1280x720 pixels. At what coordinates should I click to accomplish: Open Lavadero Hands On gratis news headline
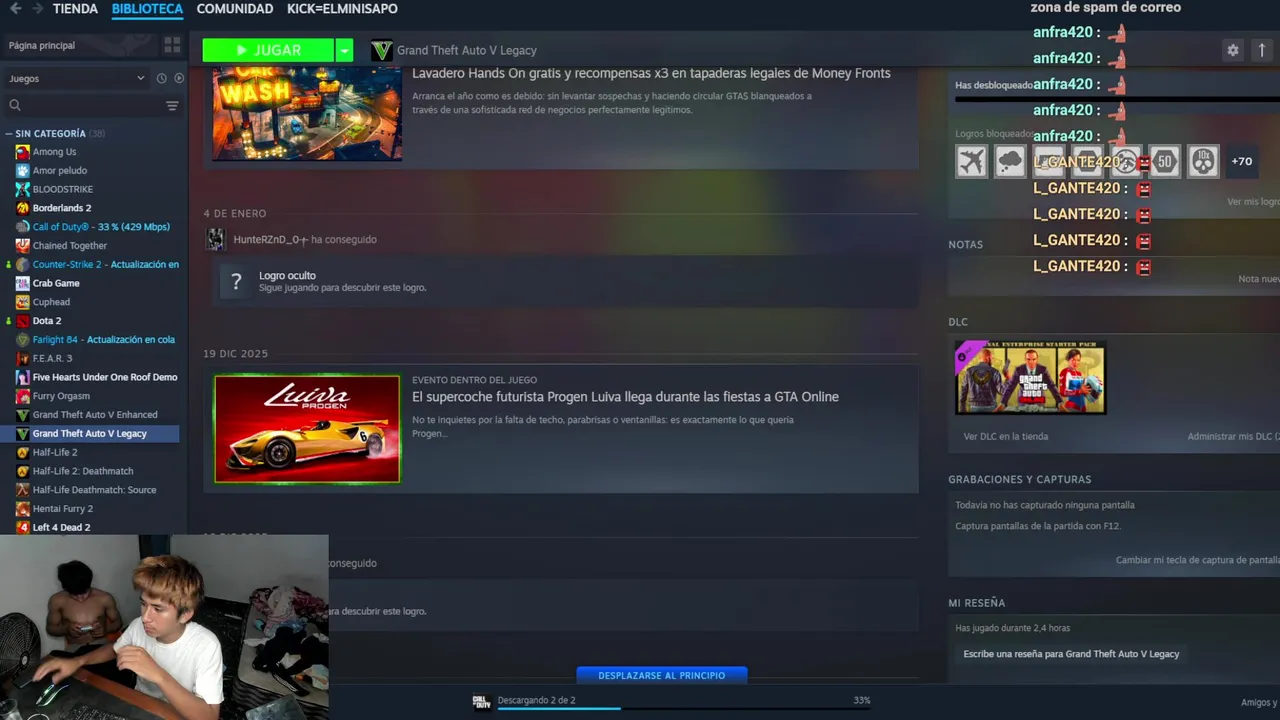(x=651, y=73)
